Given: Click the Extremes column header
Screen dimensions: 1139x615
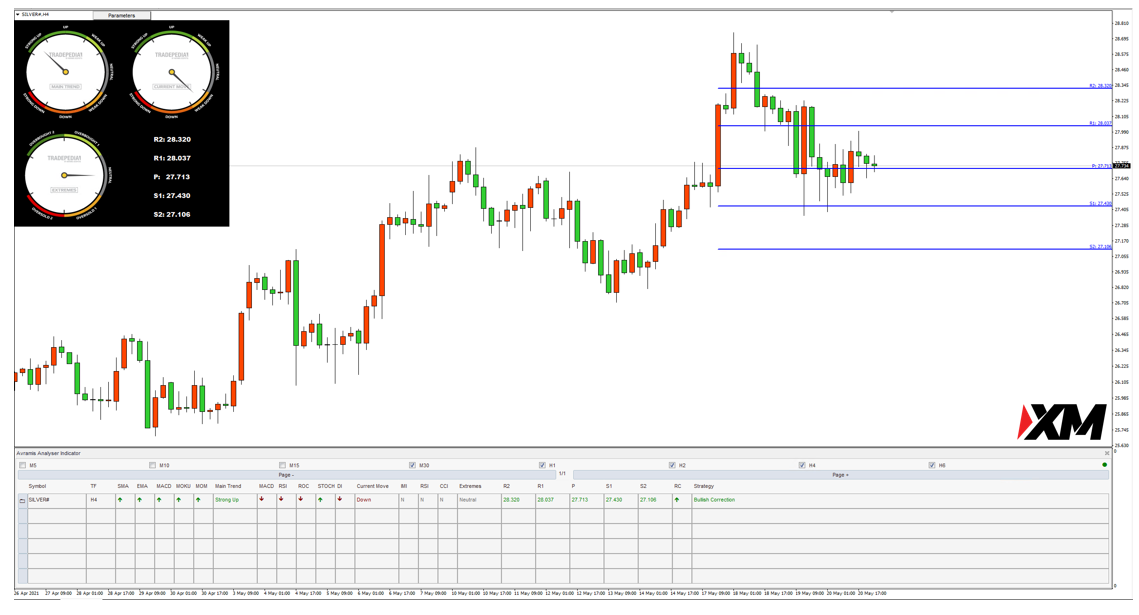Looking at the screenshot, I should 470,486.
